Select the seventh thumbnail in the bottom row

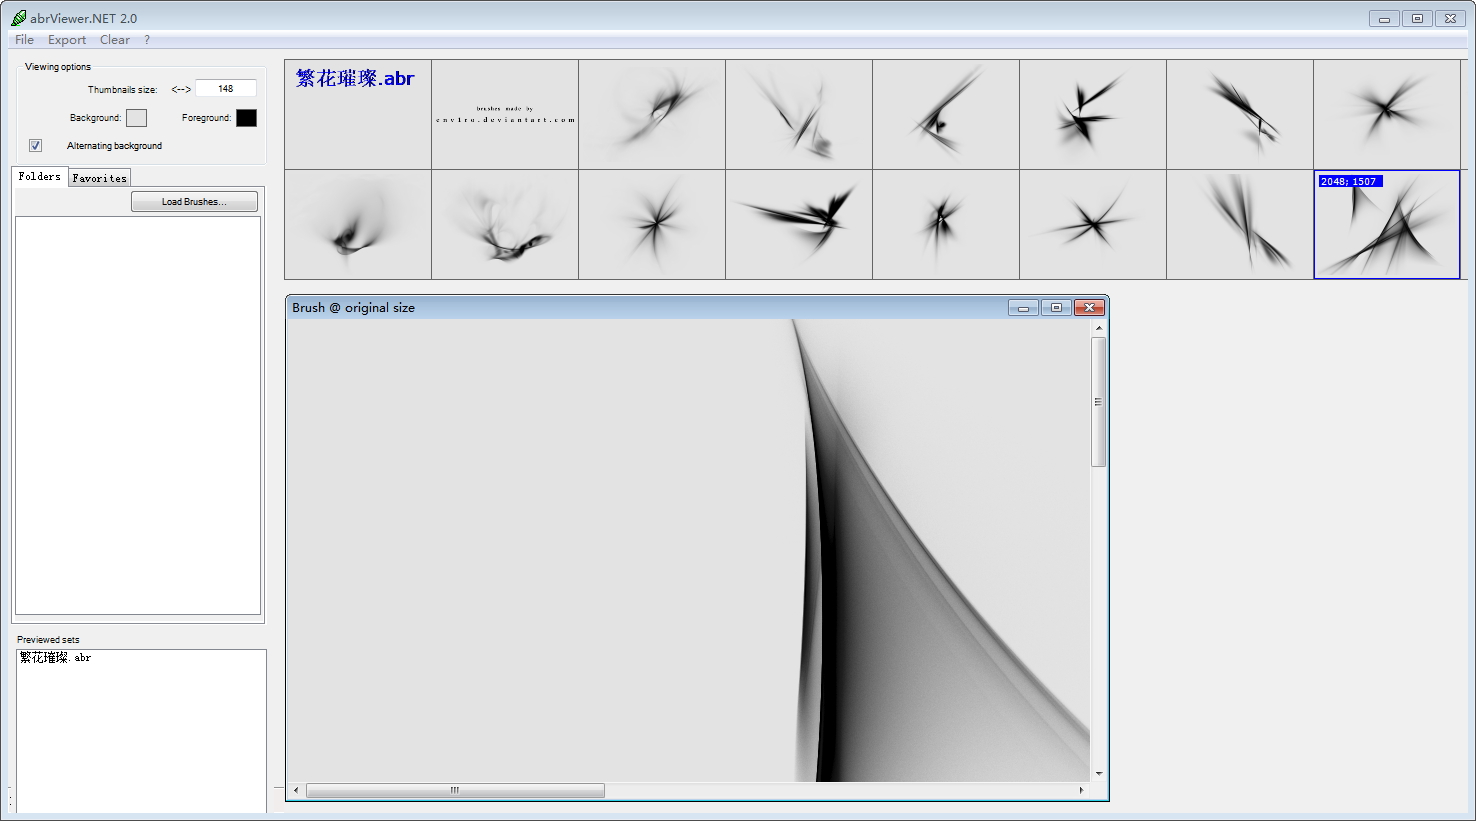pyautogui.click(x=1240, y=224)
